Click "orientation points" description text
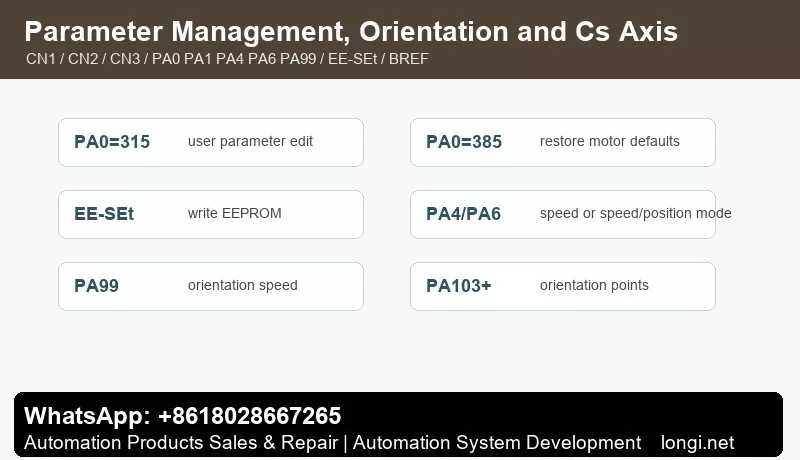The width and height of the screenshot is (800, 460). click(594, 285)
